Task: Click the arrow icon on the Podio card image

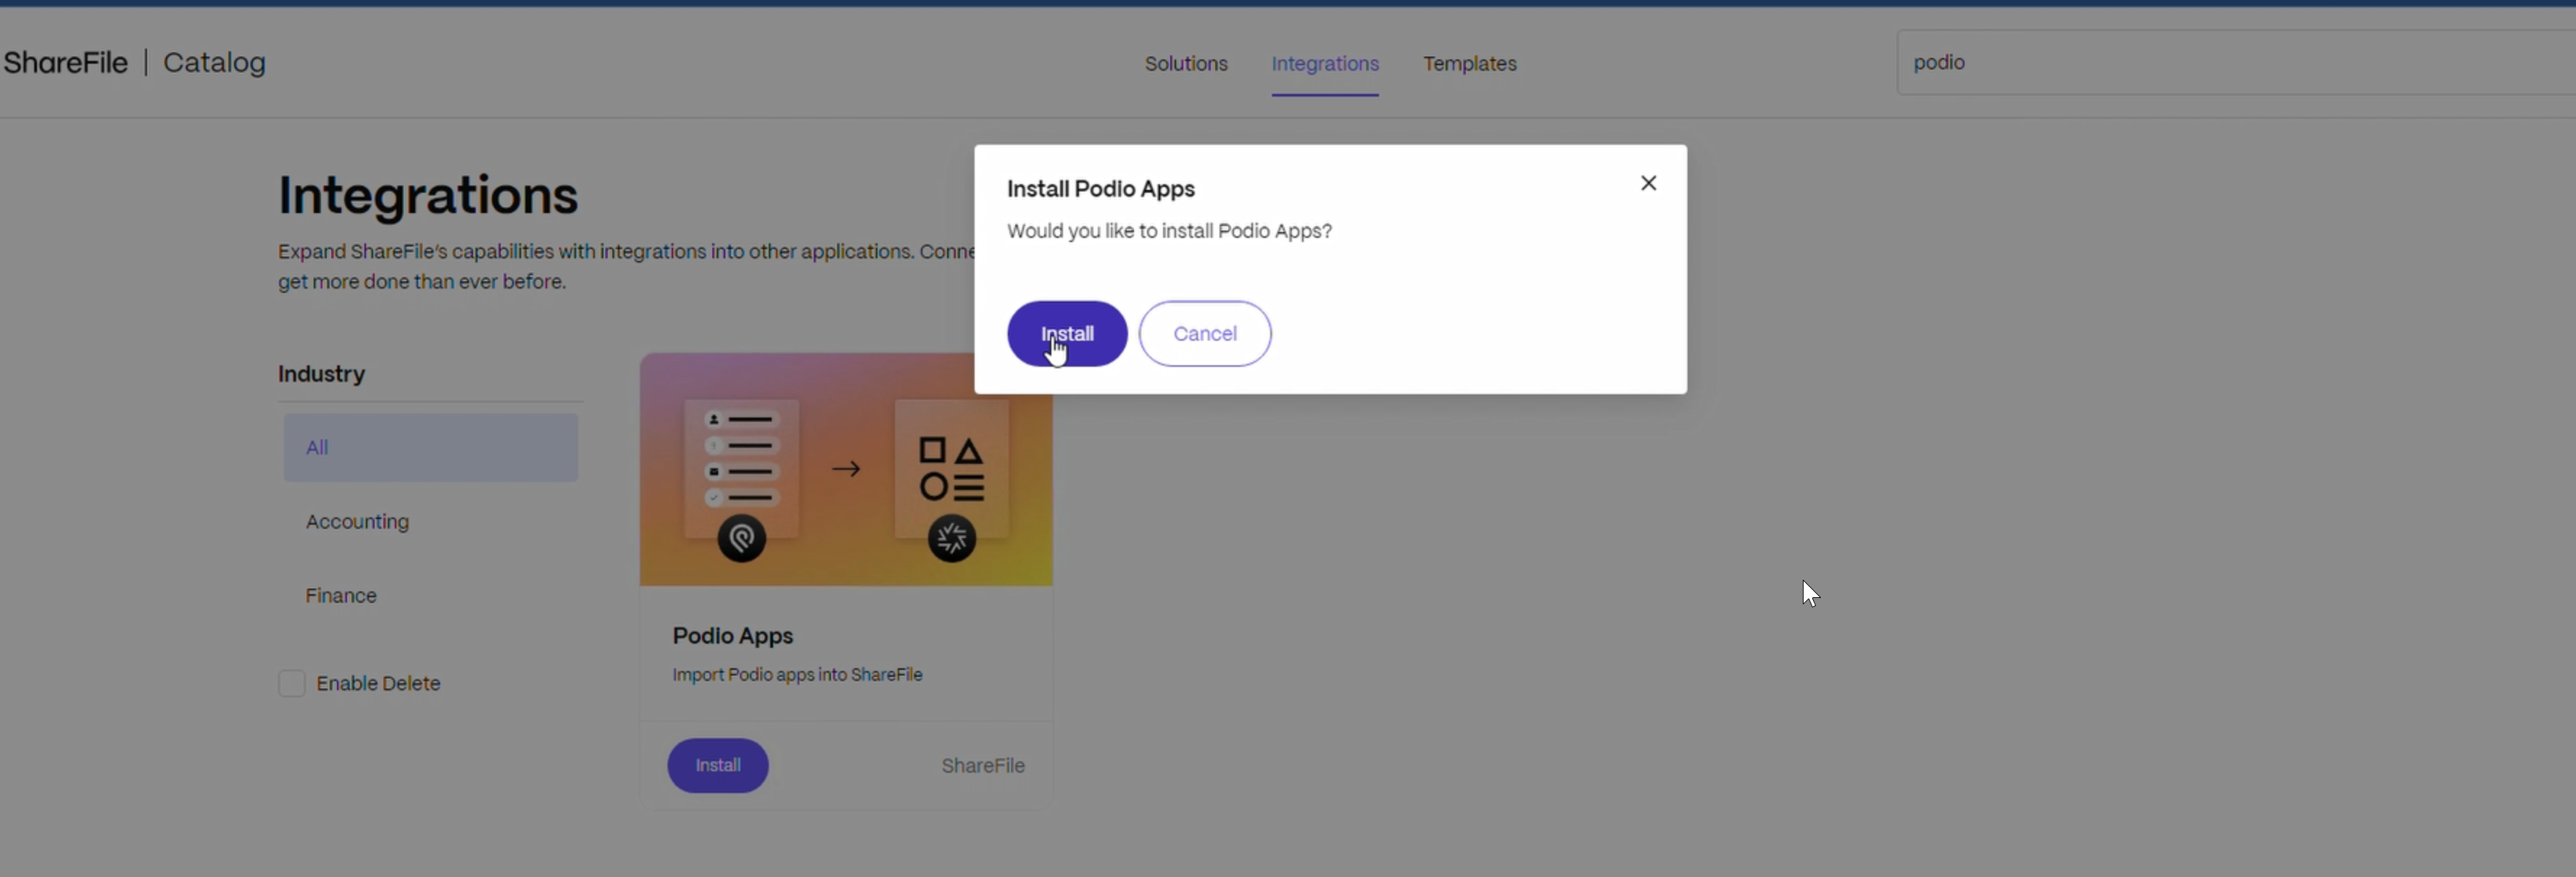Action: pyautogui.click(x=846, y=468)
